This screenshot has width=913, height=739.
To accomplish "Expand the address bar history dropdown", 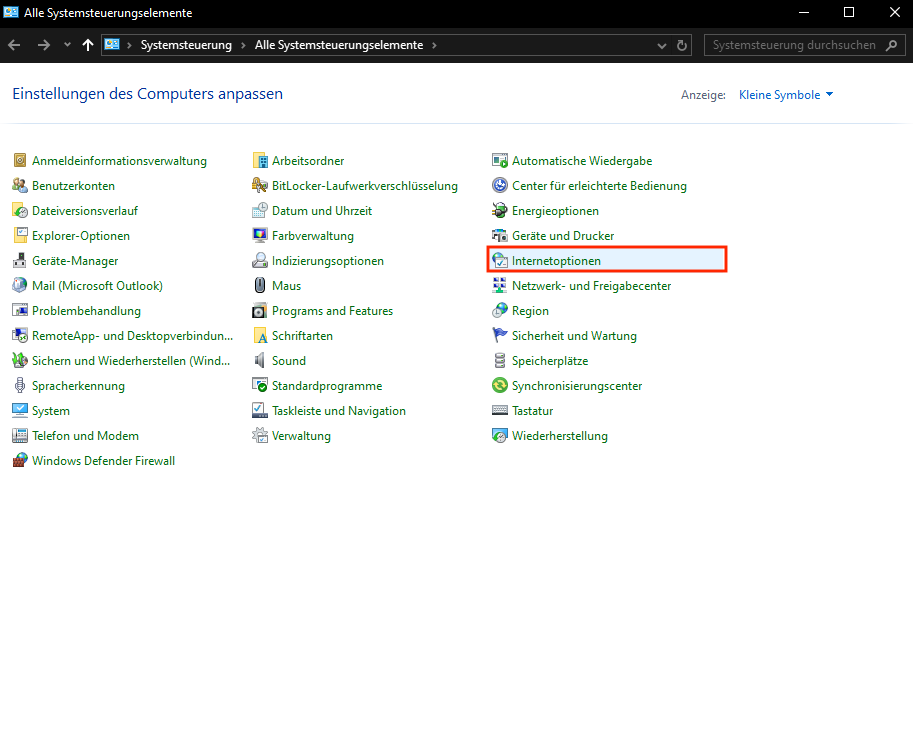I will coord(662,46).
